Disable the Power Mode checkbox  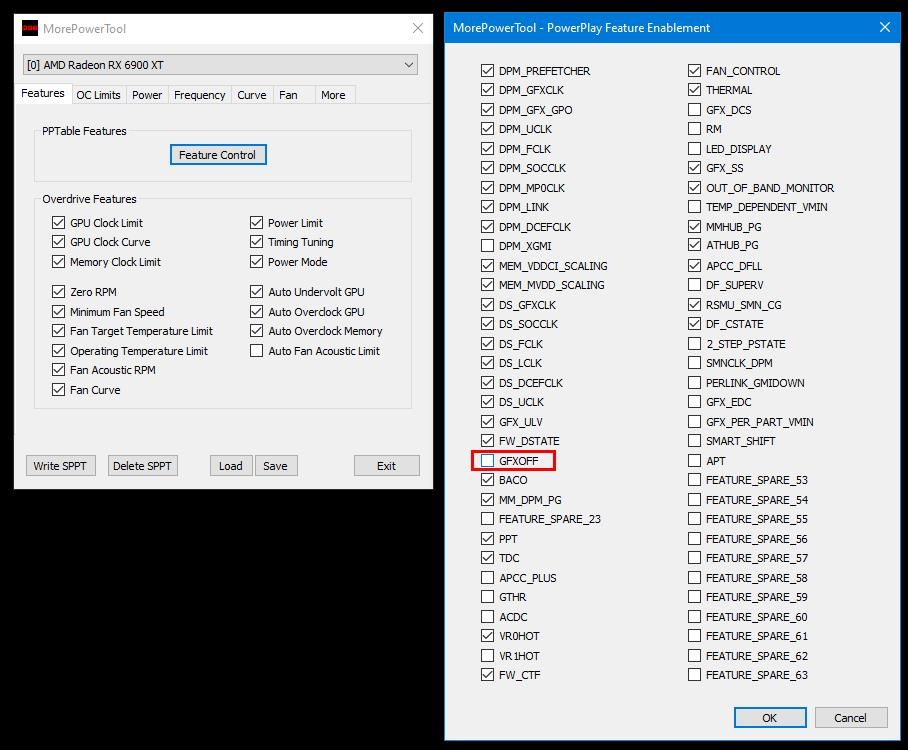[x=257, y=262]
